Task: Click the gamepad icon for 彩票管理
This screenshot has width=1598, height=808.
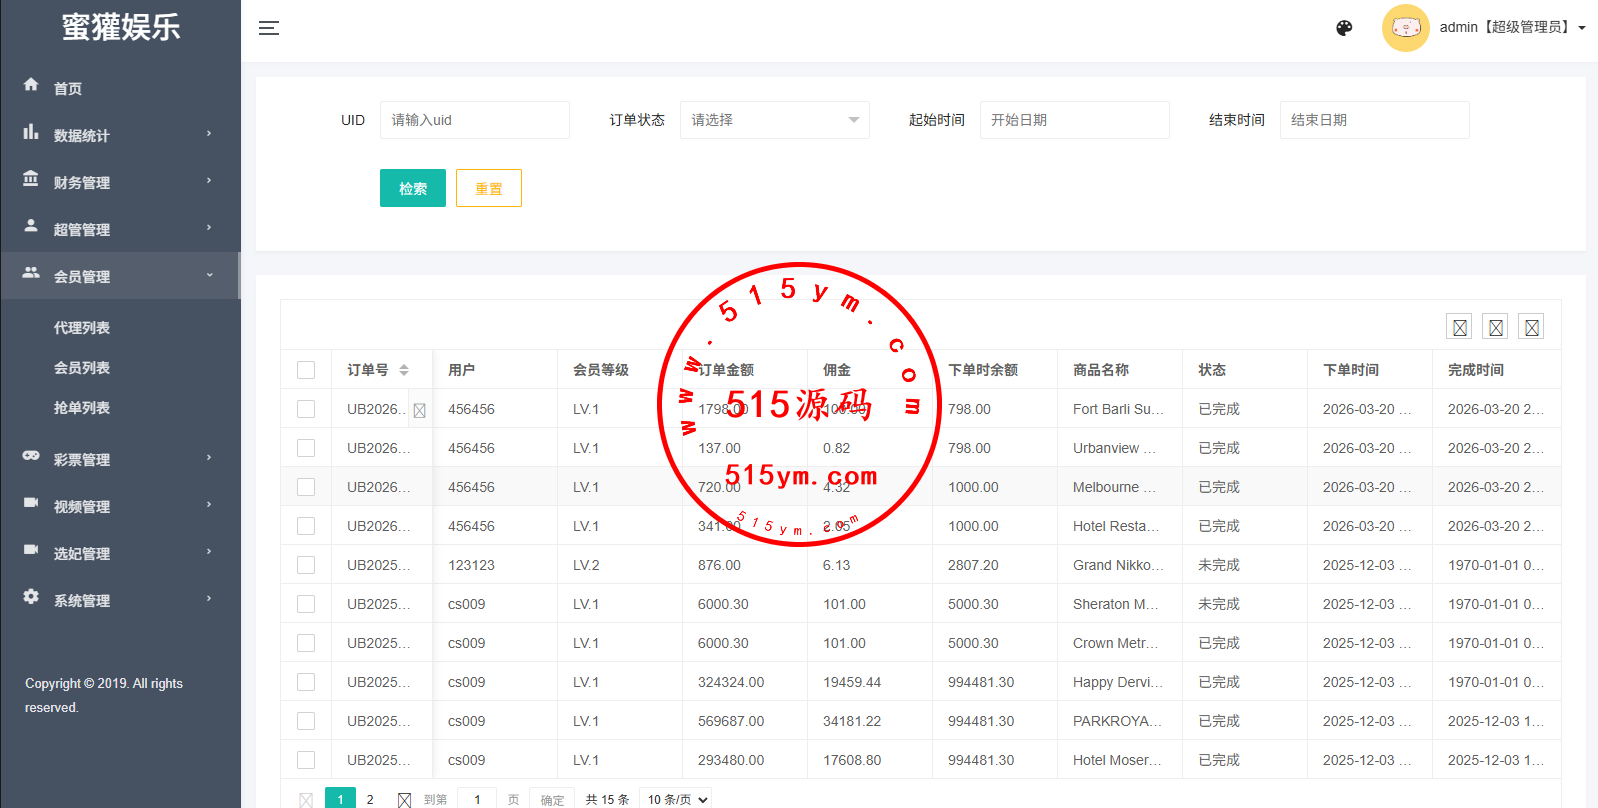Action: (x=31, y=456)
